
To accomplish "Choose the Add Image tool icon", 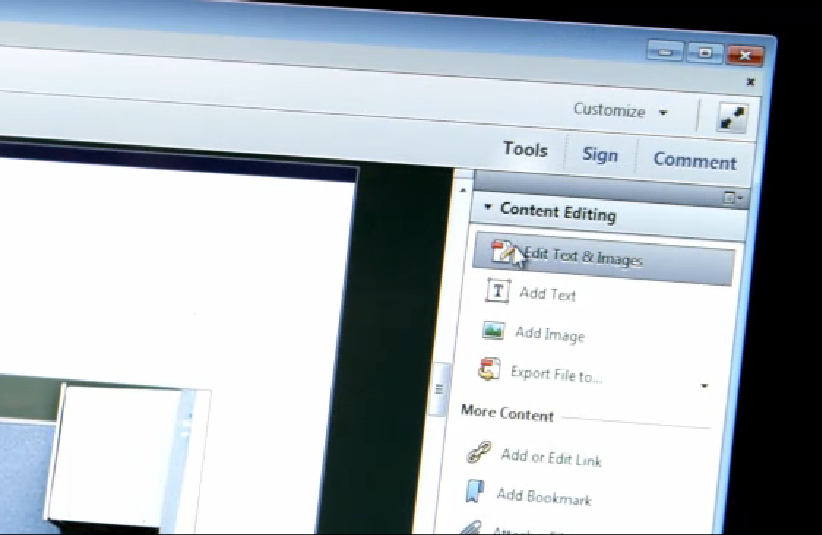I will [x=493, y=330].
